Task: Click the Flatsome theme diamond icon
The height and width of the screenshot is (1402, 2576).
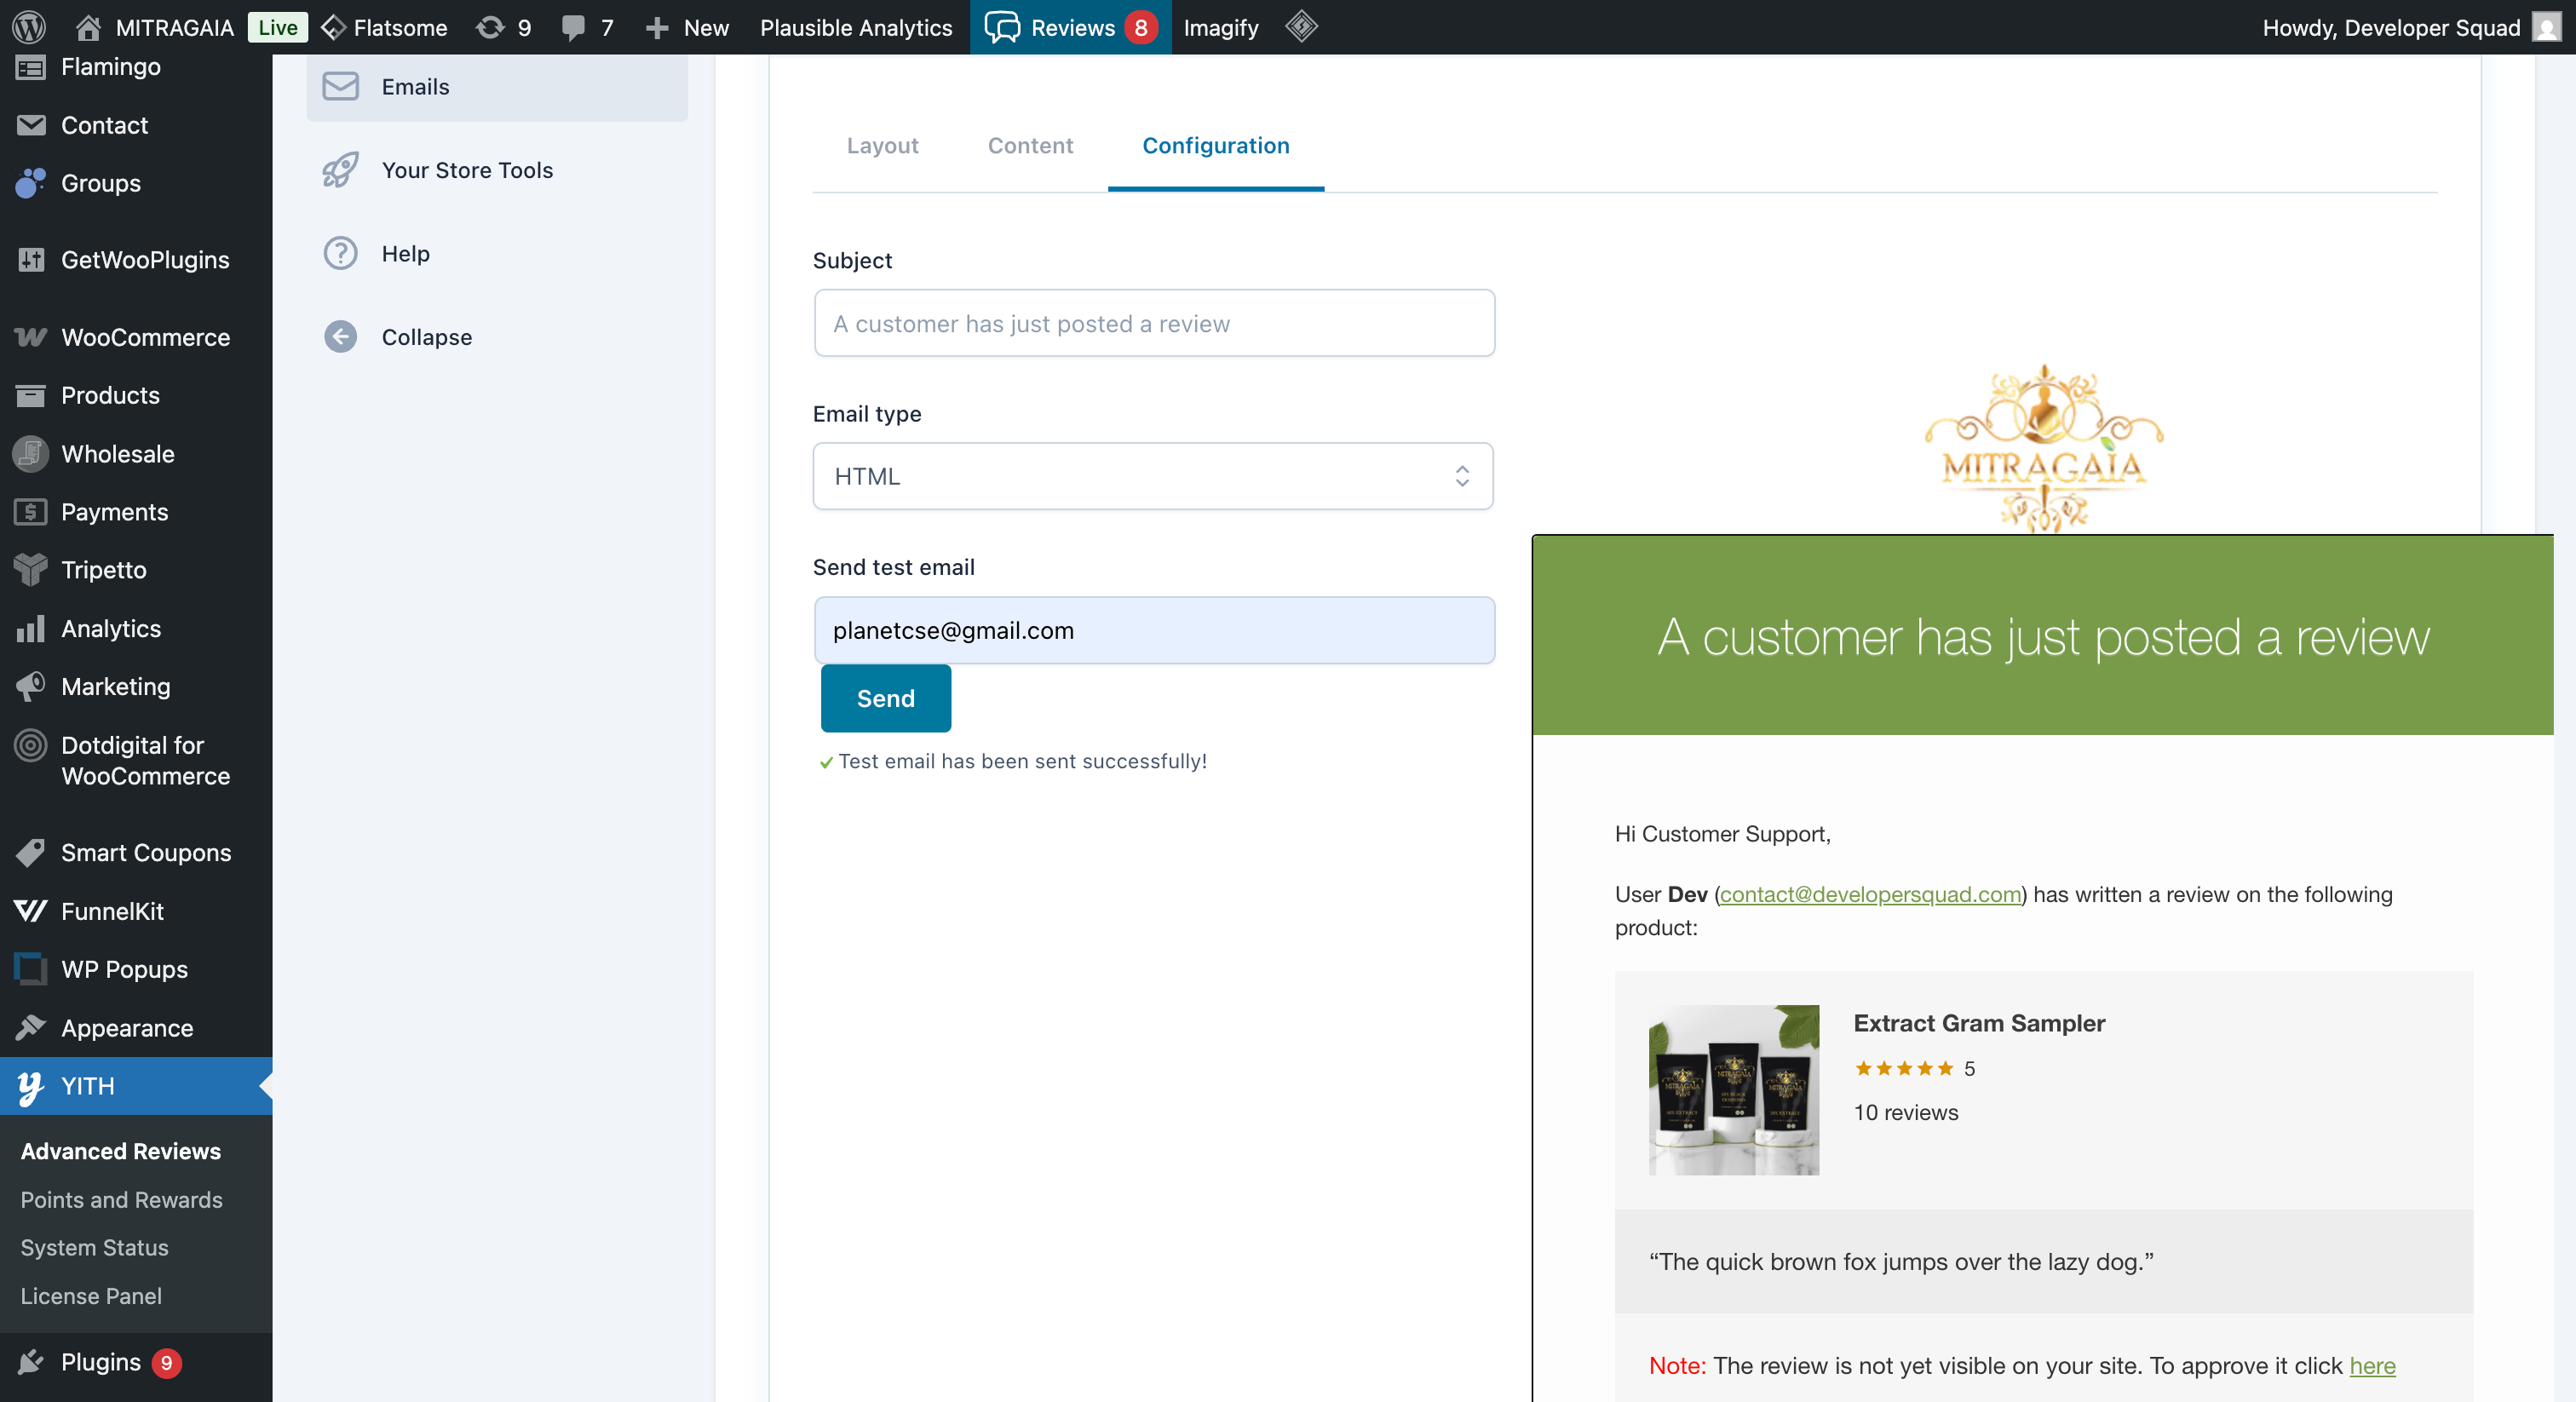Action: [x=333, y=27]
